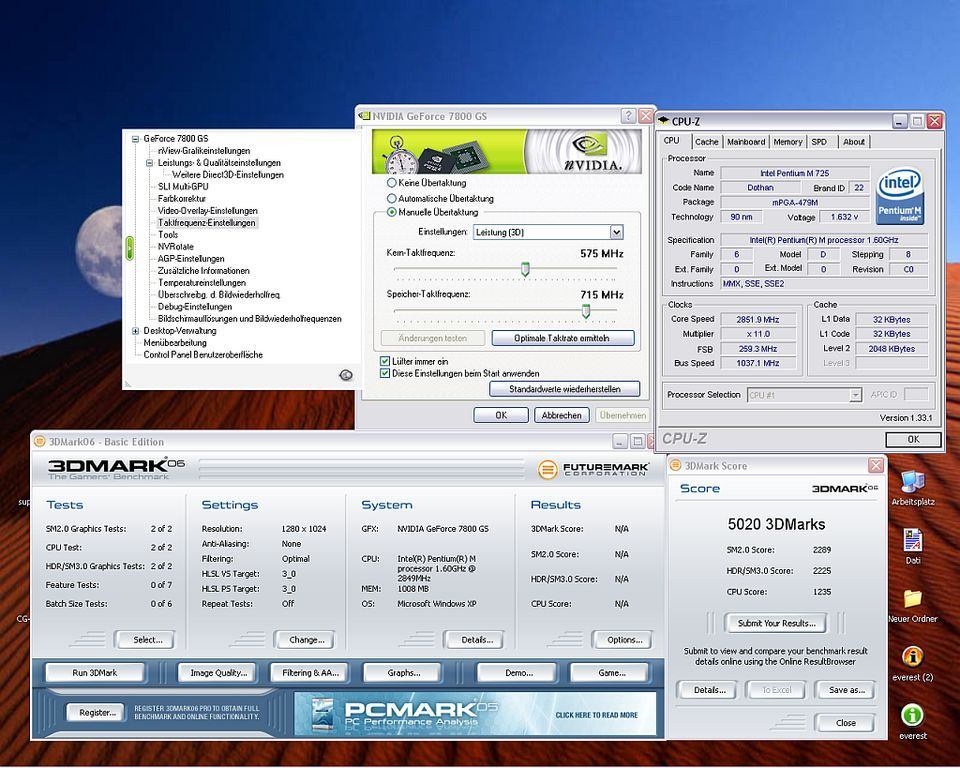This screenshot has height=768, width=960.
Task: Select Keine Übertaktung radio option
Action: (392, 183)
